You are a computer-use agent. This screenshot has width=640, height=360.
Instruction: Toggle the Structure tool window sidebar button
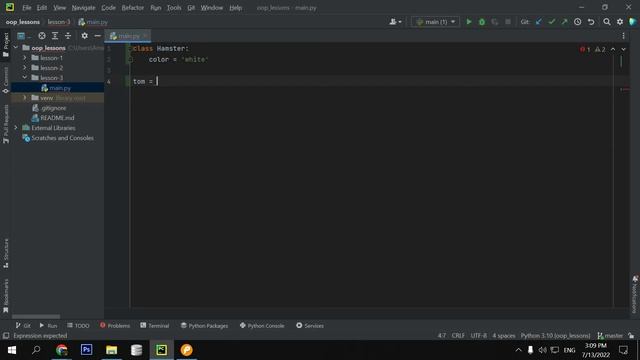6,253
